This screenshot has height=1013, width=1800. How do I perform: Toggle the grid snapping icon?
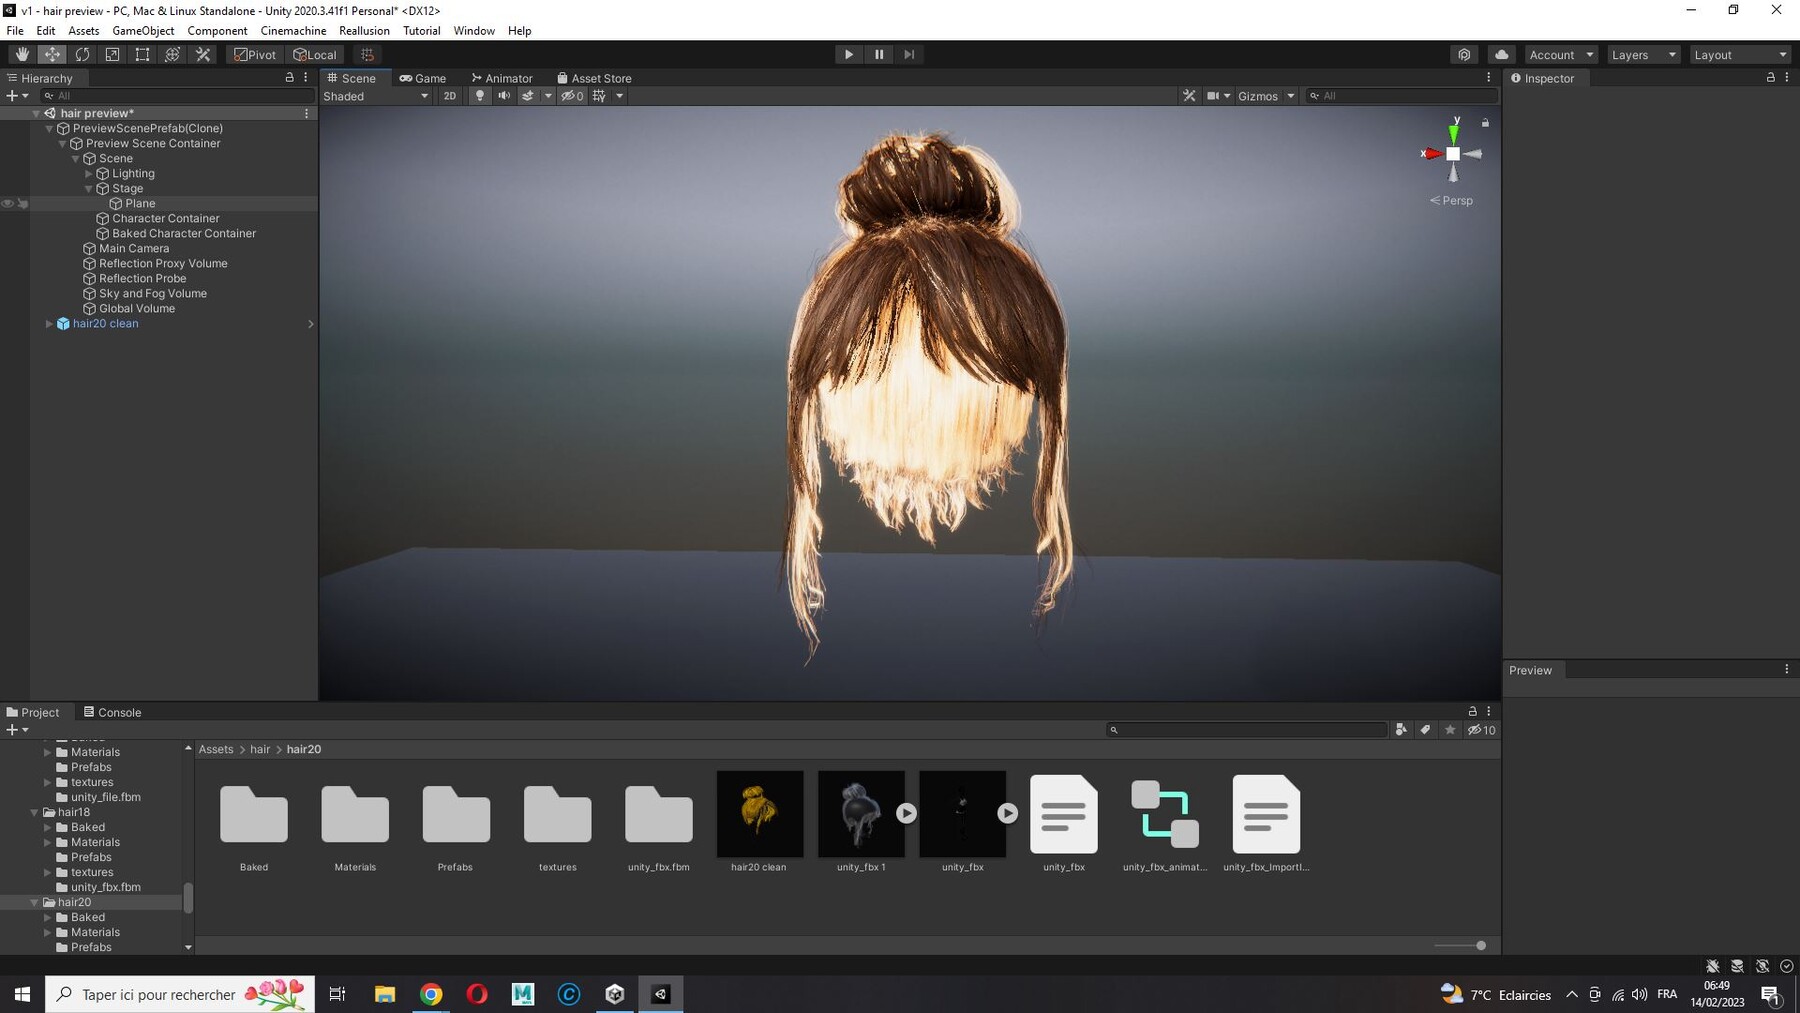click(367, 55)
